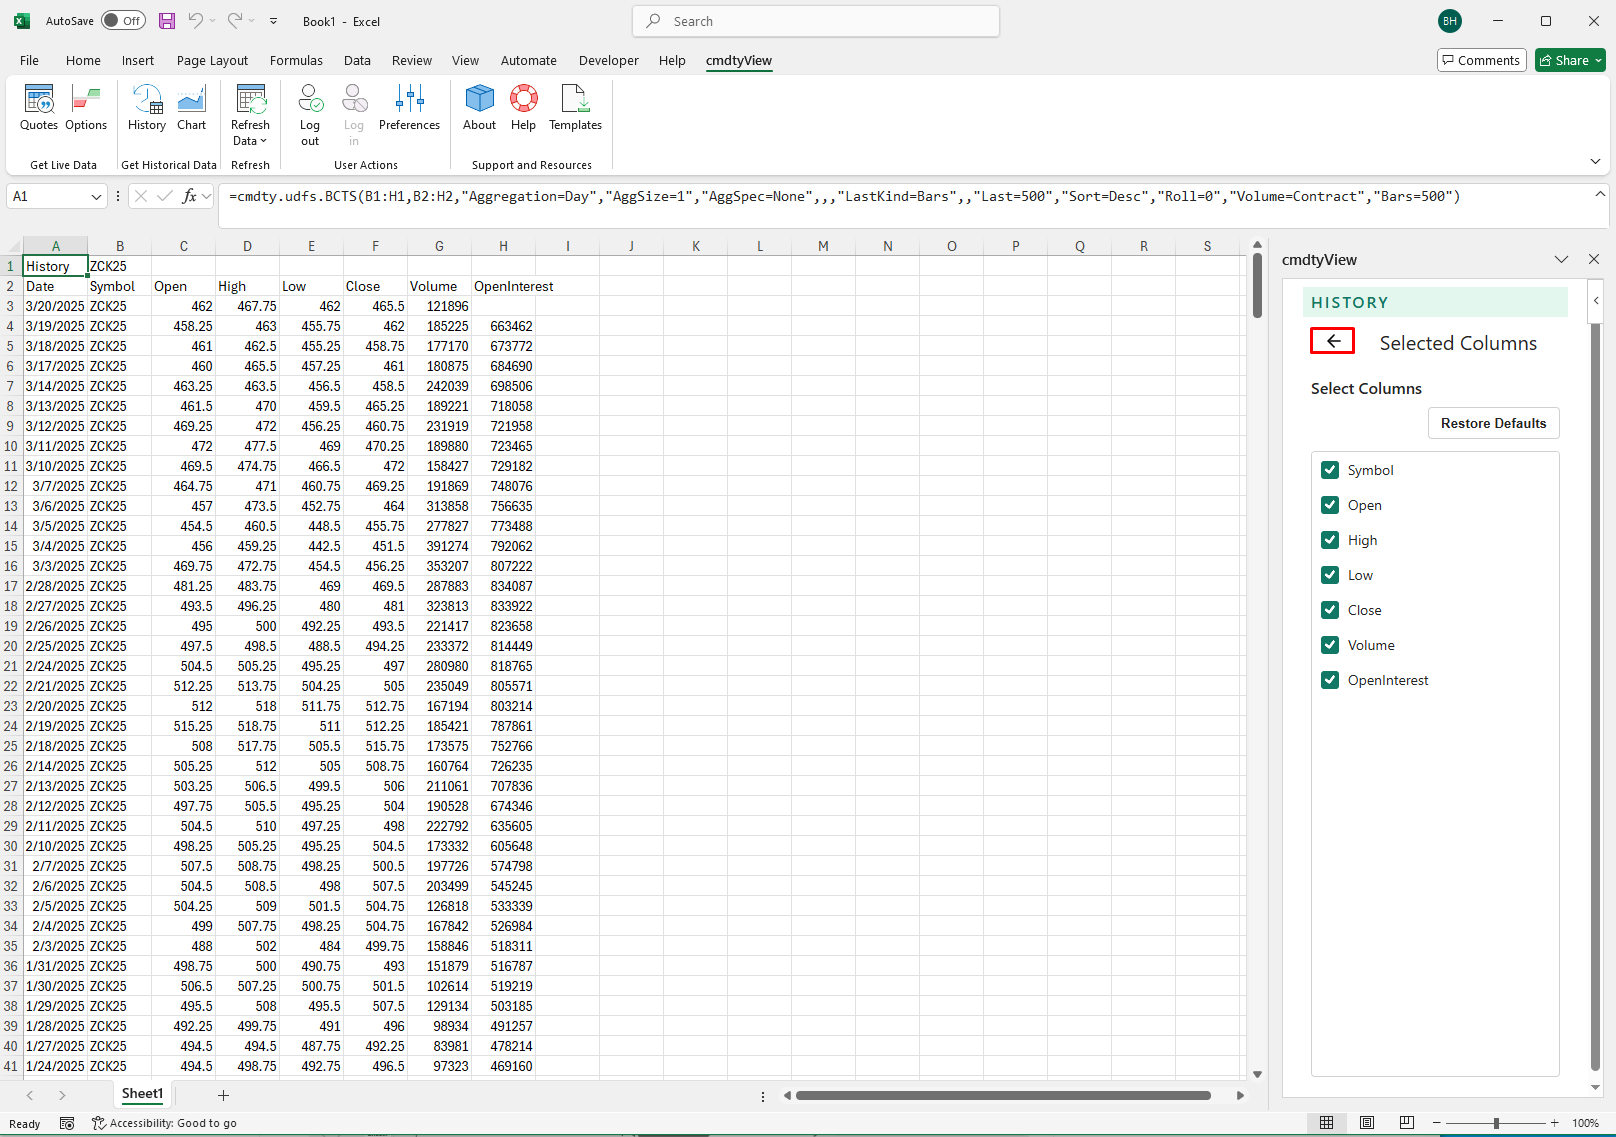Open the ribbon display options chevron

click(x=1595, y=161)
